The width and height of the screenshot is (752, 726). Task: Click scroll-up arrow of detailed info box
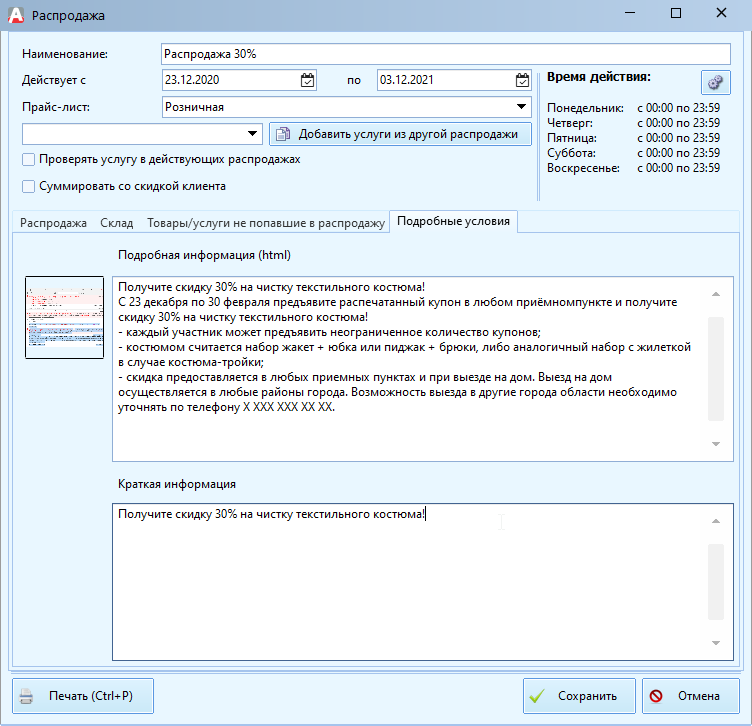716,294
